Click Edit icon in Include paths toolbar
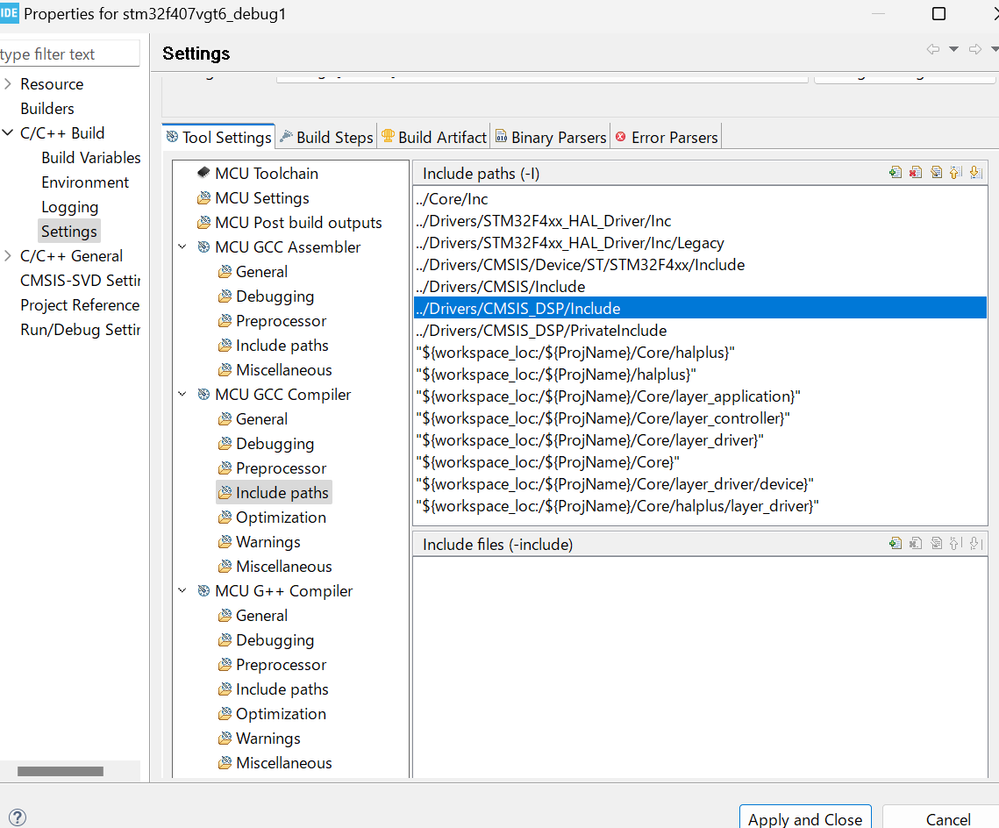 point(935,173)
